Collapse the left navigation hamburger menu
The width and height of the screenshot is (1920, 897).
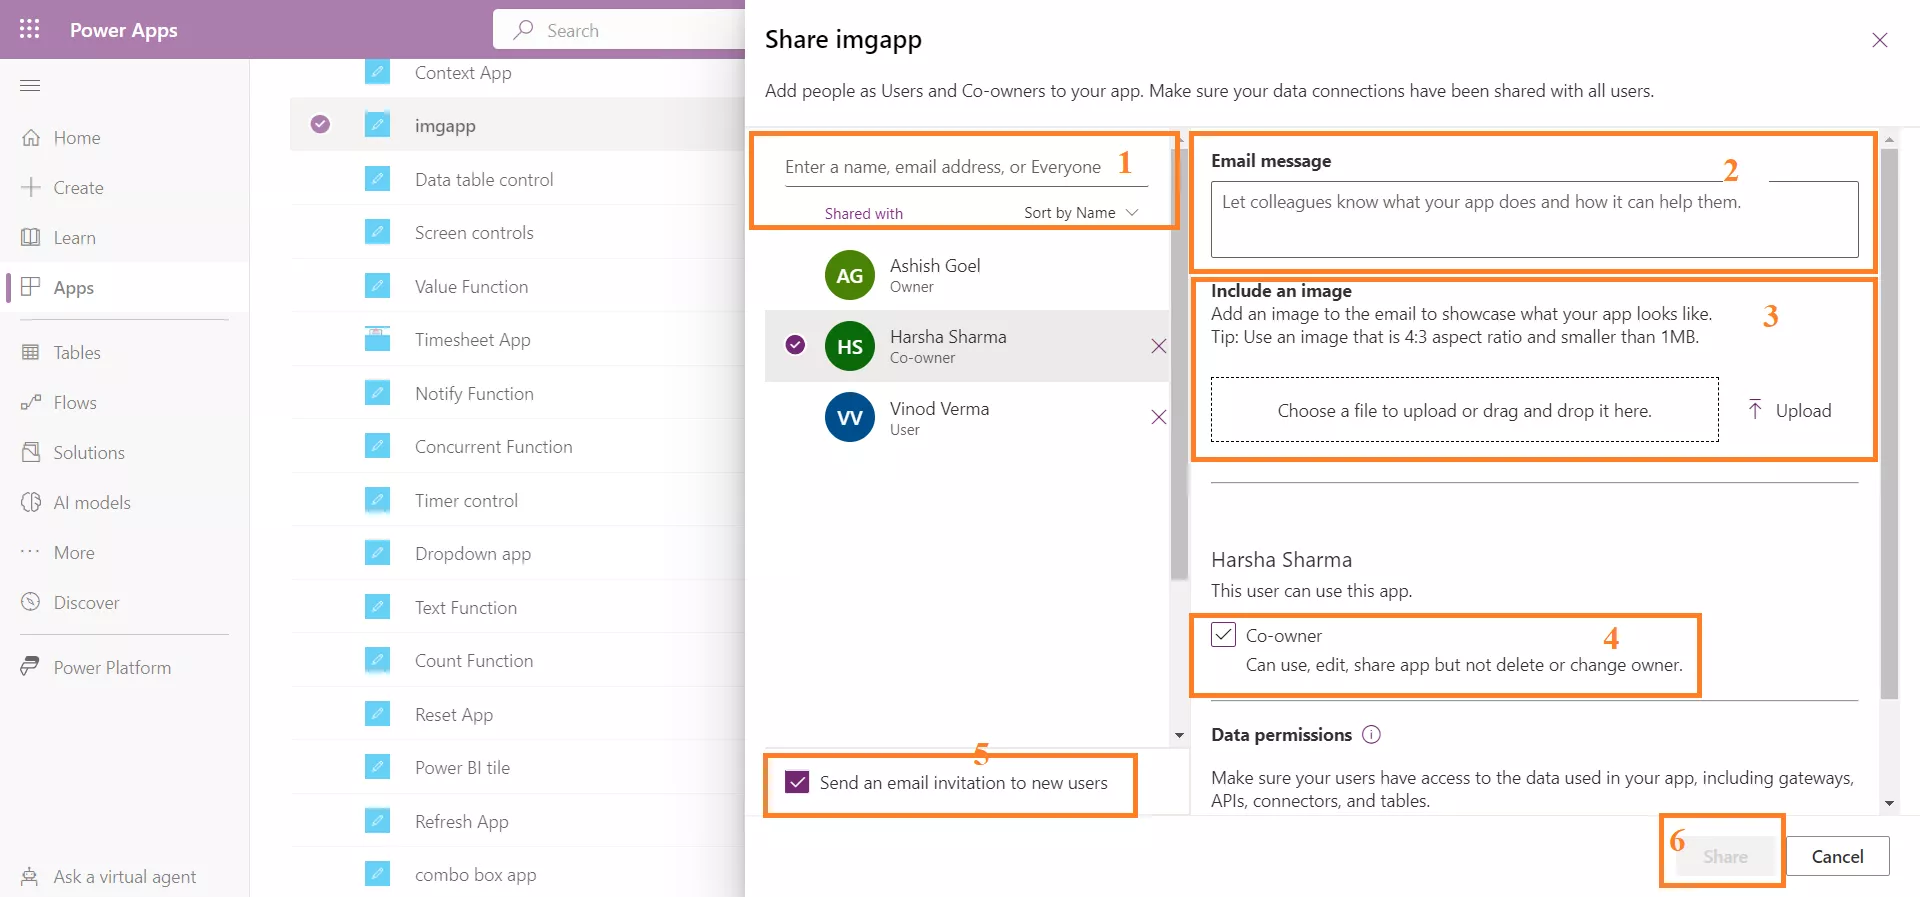pos(30,85)
